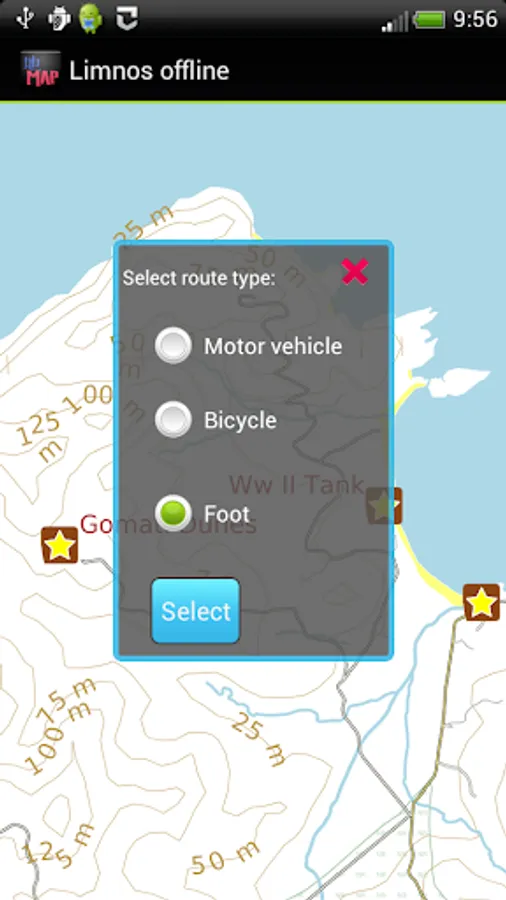Open the Android debugging notification icon
Viewport: 506px width, 900px height.
pyautogui.click(x=59, y=19)
